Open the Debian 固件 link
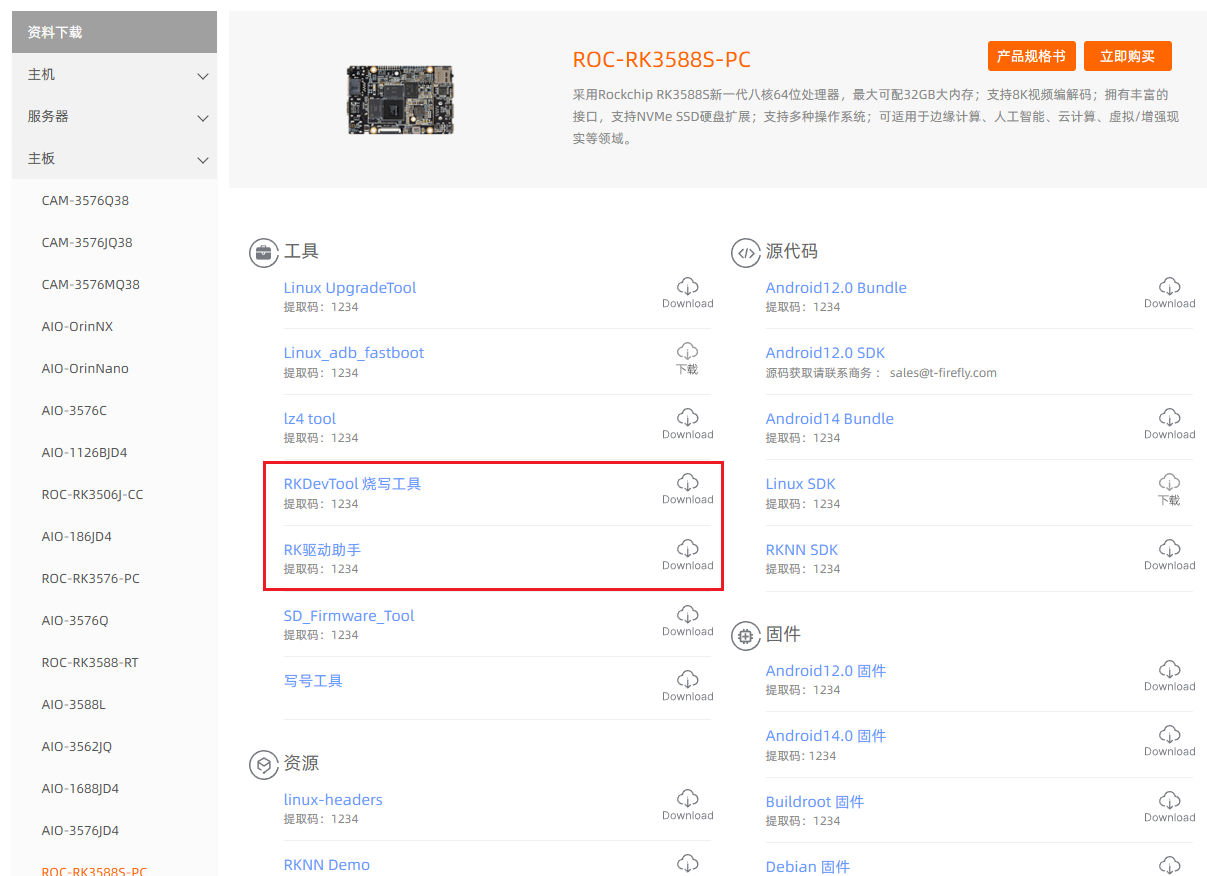The height and width of the screenshot is (876, 1207). 808,867
